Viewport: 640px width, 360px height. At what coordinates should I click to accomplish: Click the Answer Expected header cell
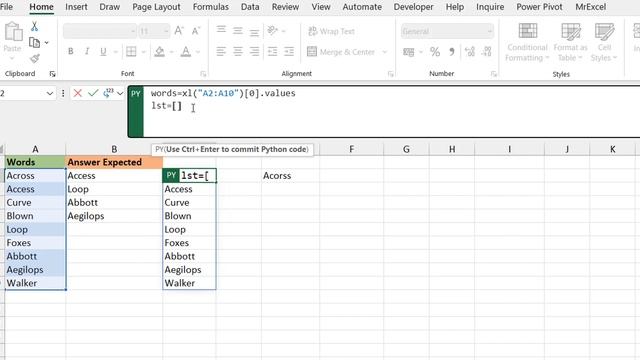point(114,162)
